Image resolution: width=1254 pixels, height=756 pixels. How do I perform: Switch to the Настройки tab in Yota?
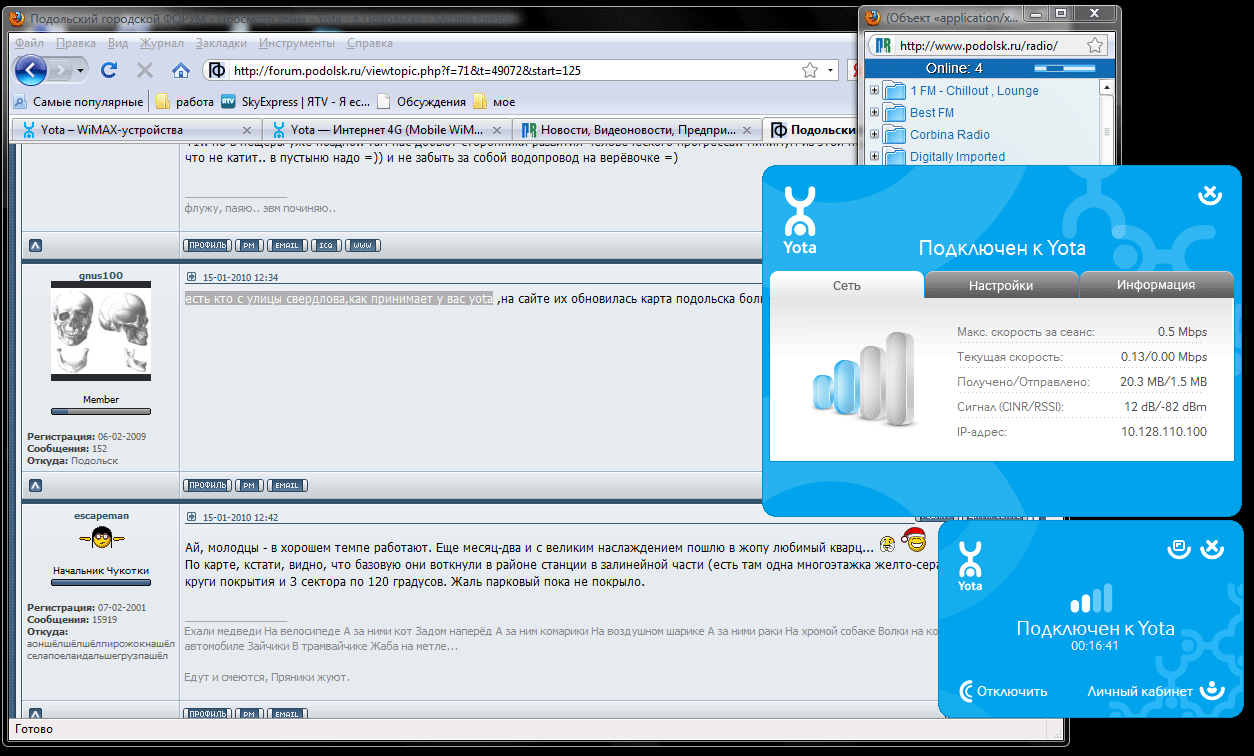[x=1001, y=285]
